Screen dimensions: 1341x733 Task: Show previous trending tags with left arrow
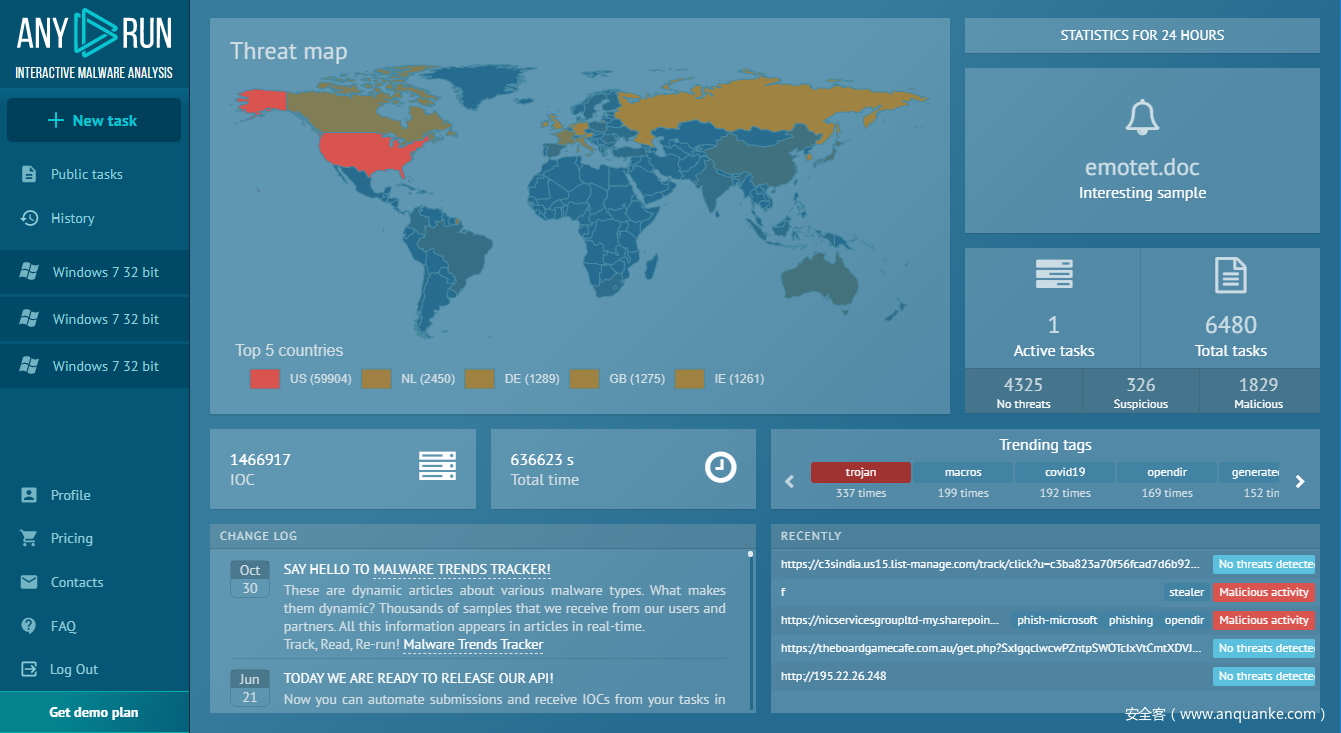[x=789, y=482]
